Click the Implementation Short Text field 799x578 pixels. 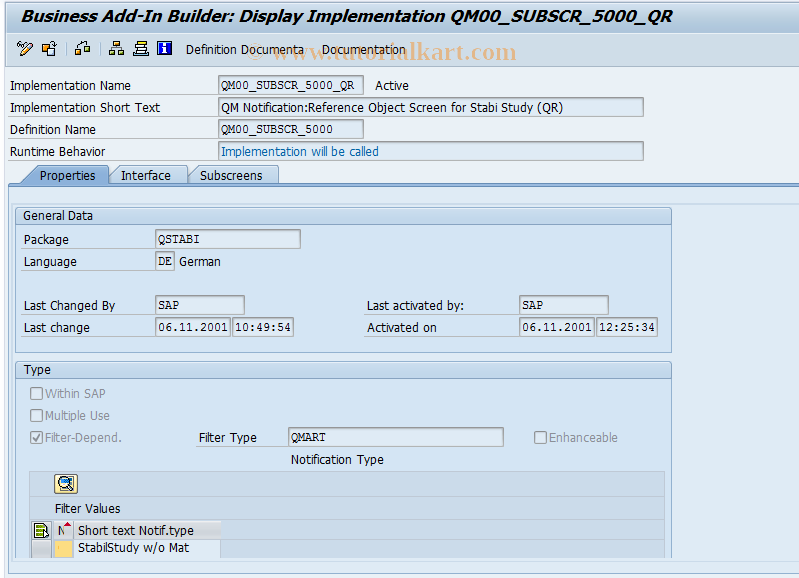pyautogui.click(x=431, y=108)
